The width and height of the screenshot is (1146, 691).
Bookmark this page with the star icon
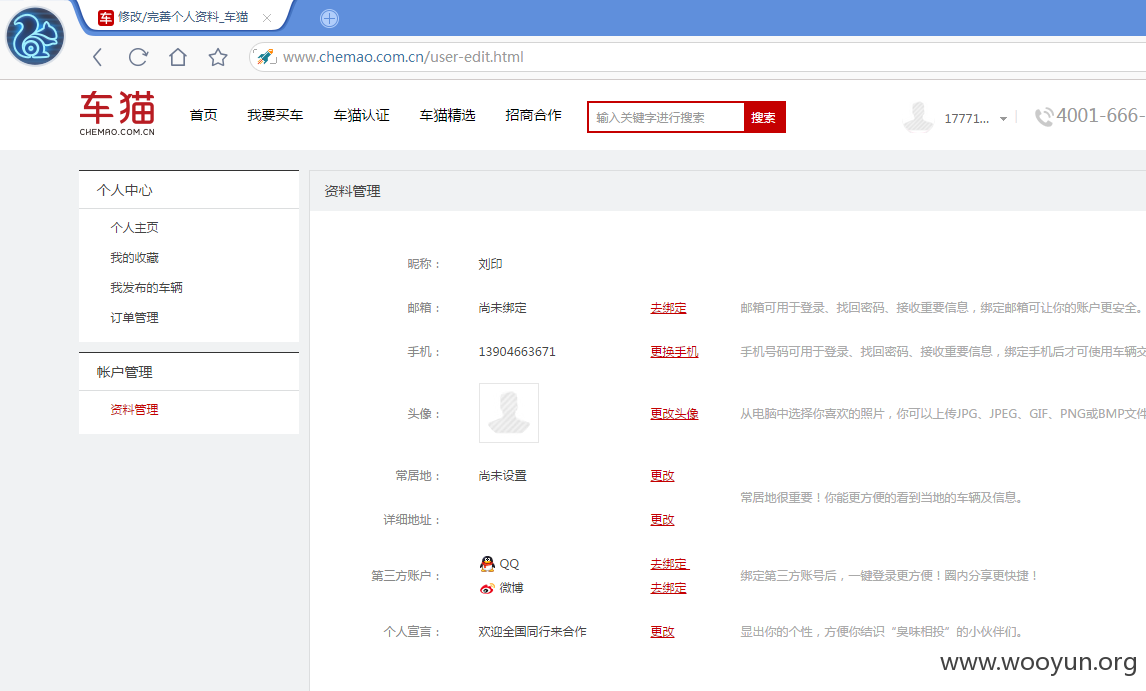click(x=218, y=57)
